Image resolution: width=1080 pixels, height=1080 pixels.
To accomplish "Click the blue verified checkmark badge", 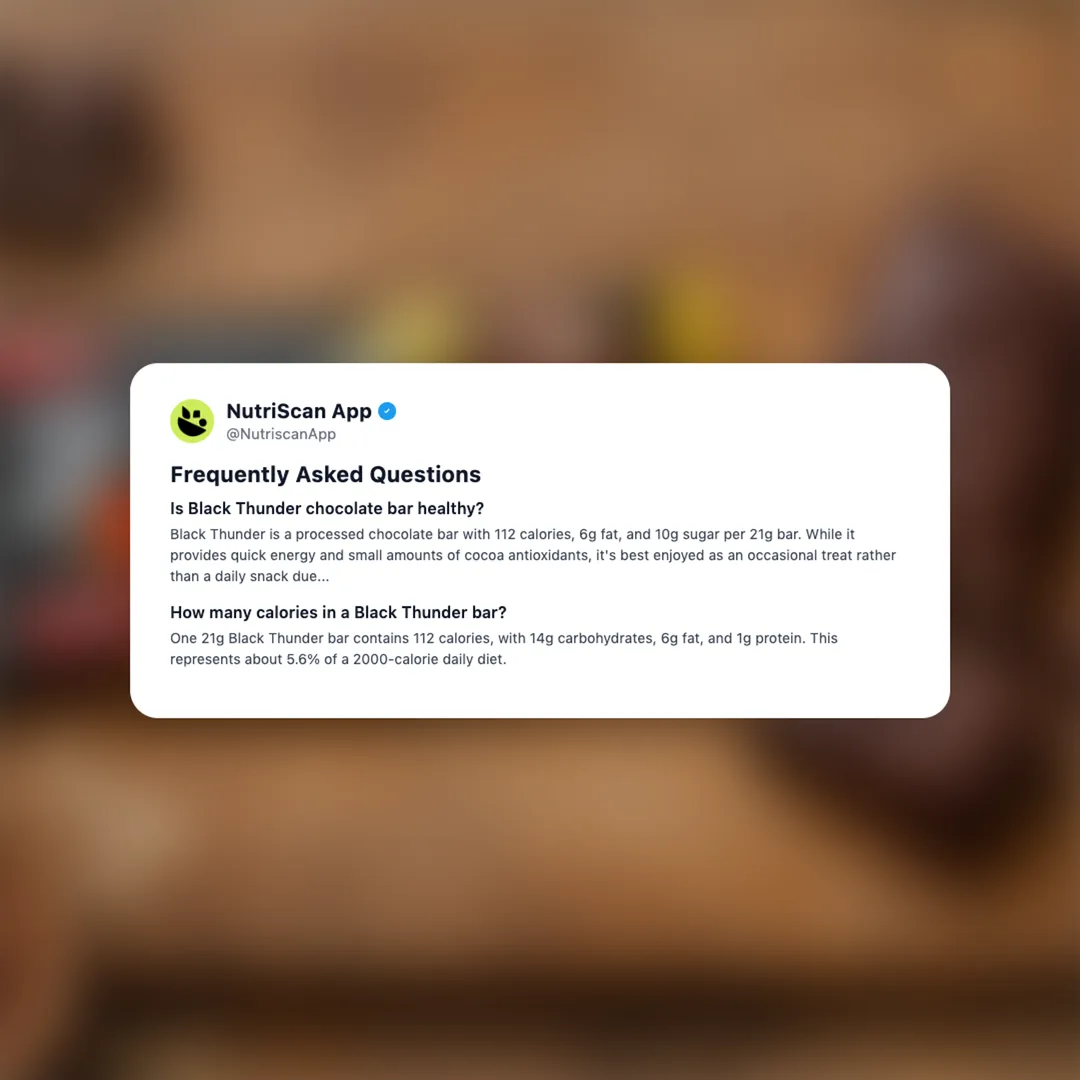I will [x=387, y=411].
